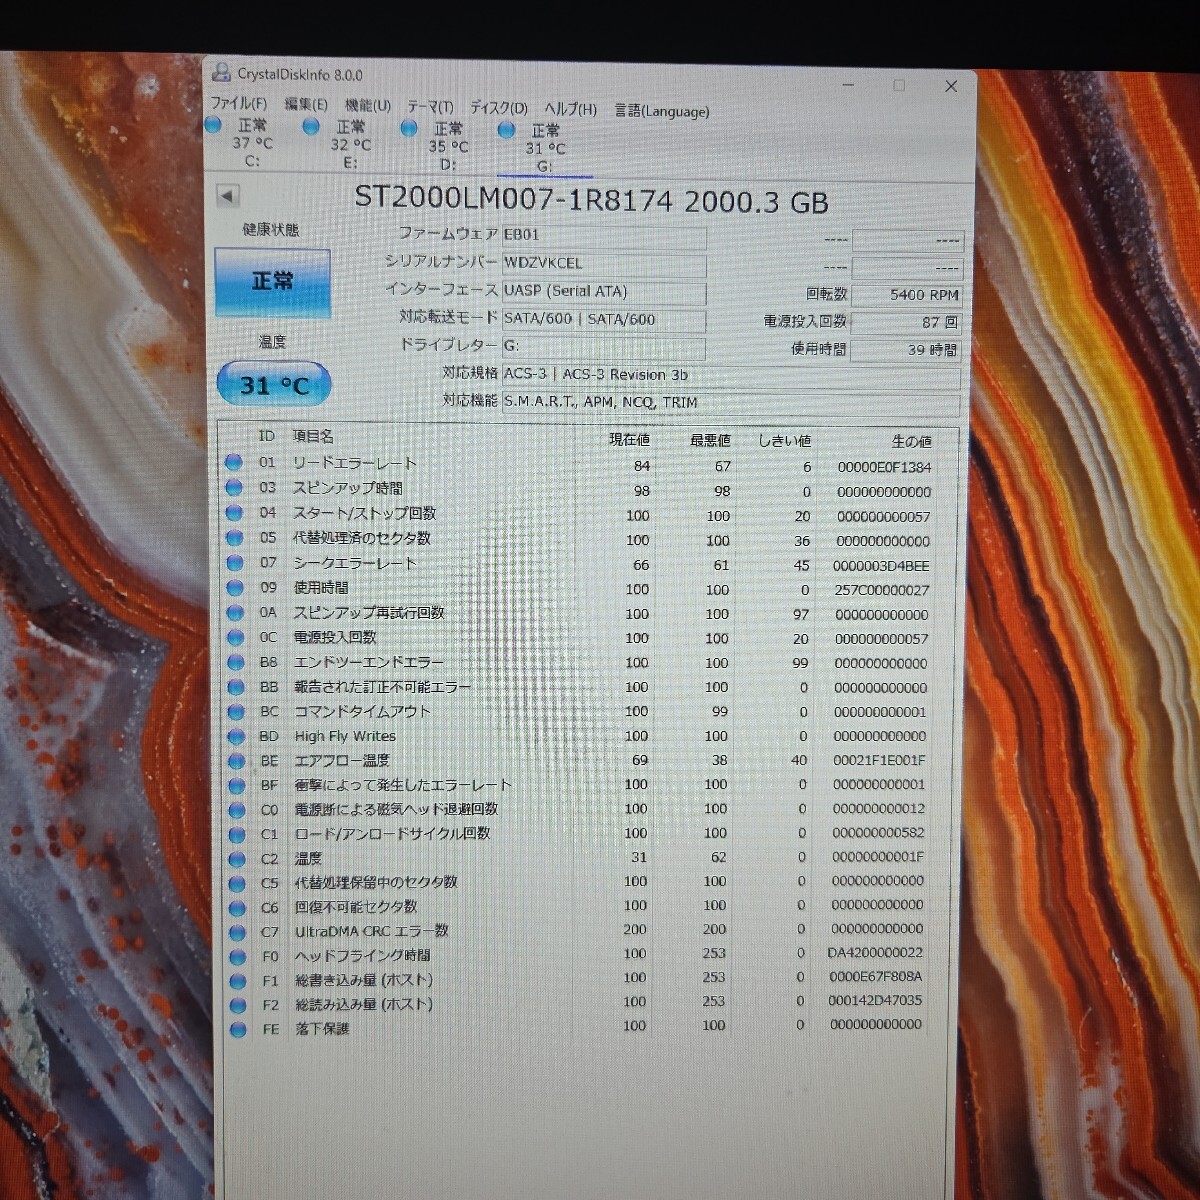Click the blue indicator beside エアフロー温度
Screen dimensions: 1200x1200
point(237,760)
